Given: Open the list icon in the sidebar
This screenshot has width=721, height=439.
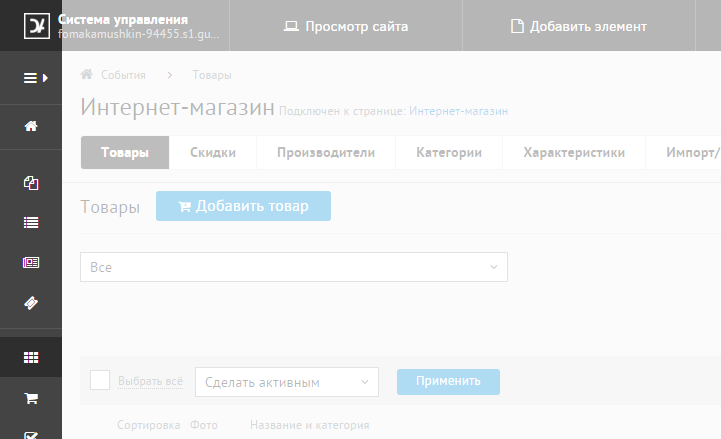Looking at the screenshot, I should [31, 223].
